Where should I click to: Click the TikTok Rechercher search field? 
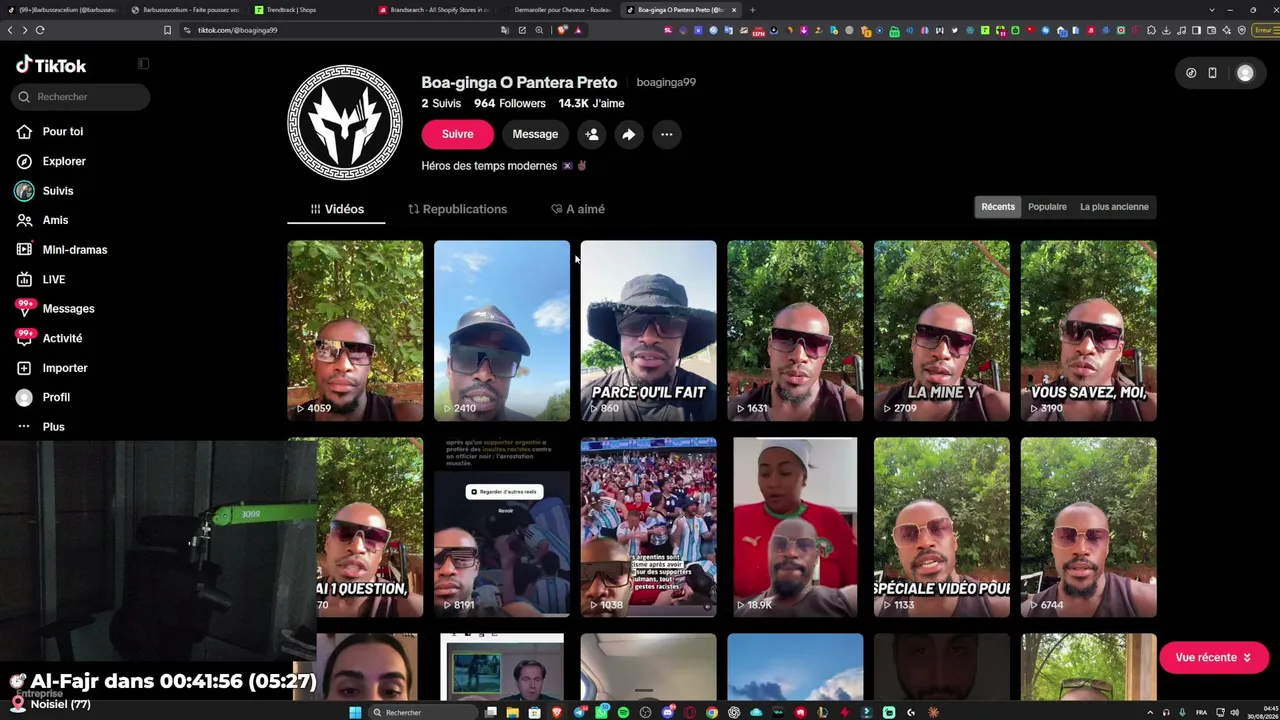[81, 97]
